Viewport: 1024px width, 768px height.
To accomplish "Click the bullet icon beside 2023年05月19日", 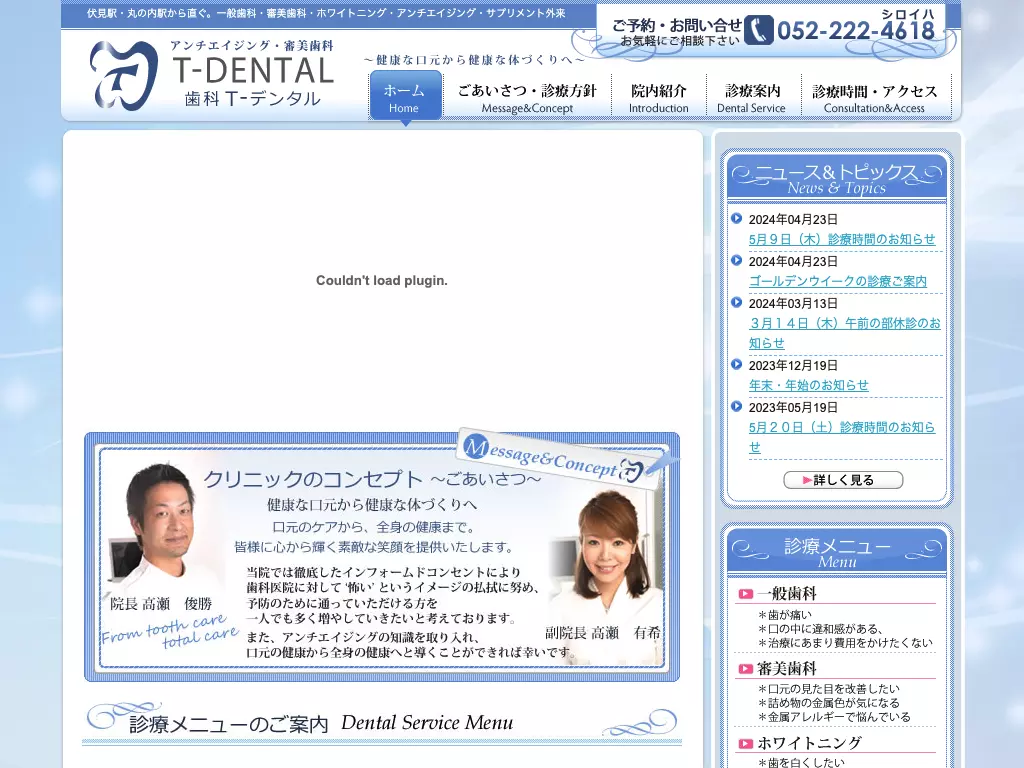I will click(x=737, y=406).
